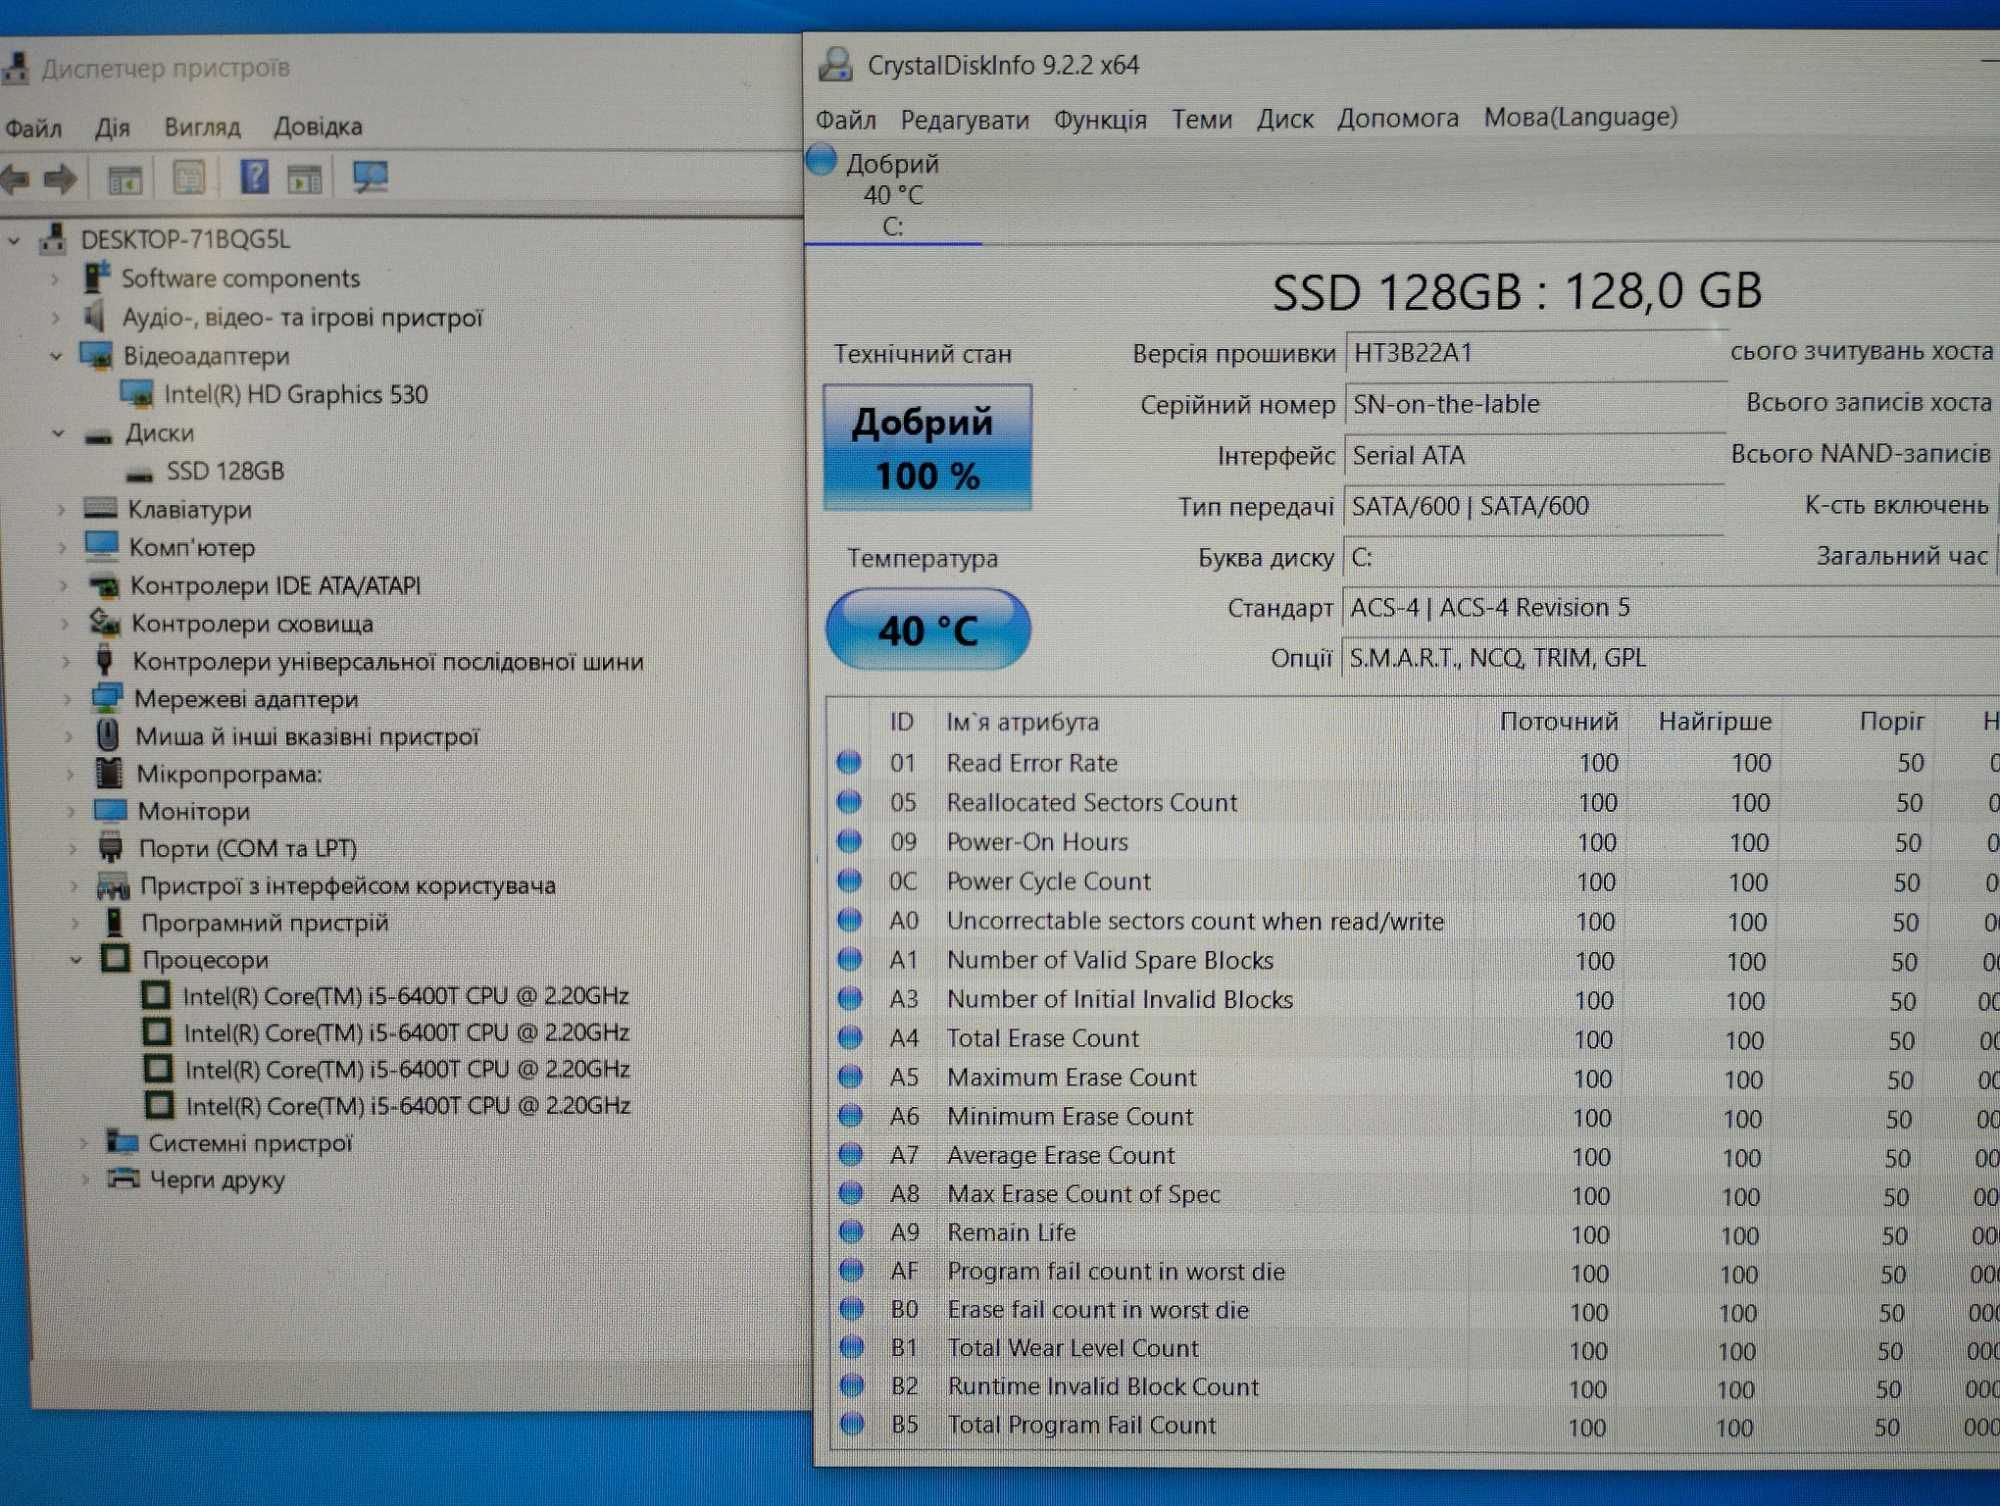The image size is (2000, 1506).
Task: Click the Мережеві адаптери network icon
Action: point(106,697)
